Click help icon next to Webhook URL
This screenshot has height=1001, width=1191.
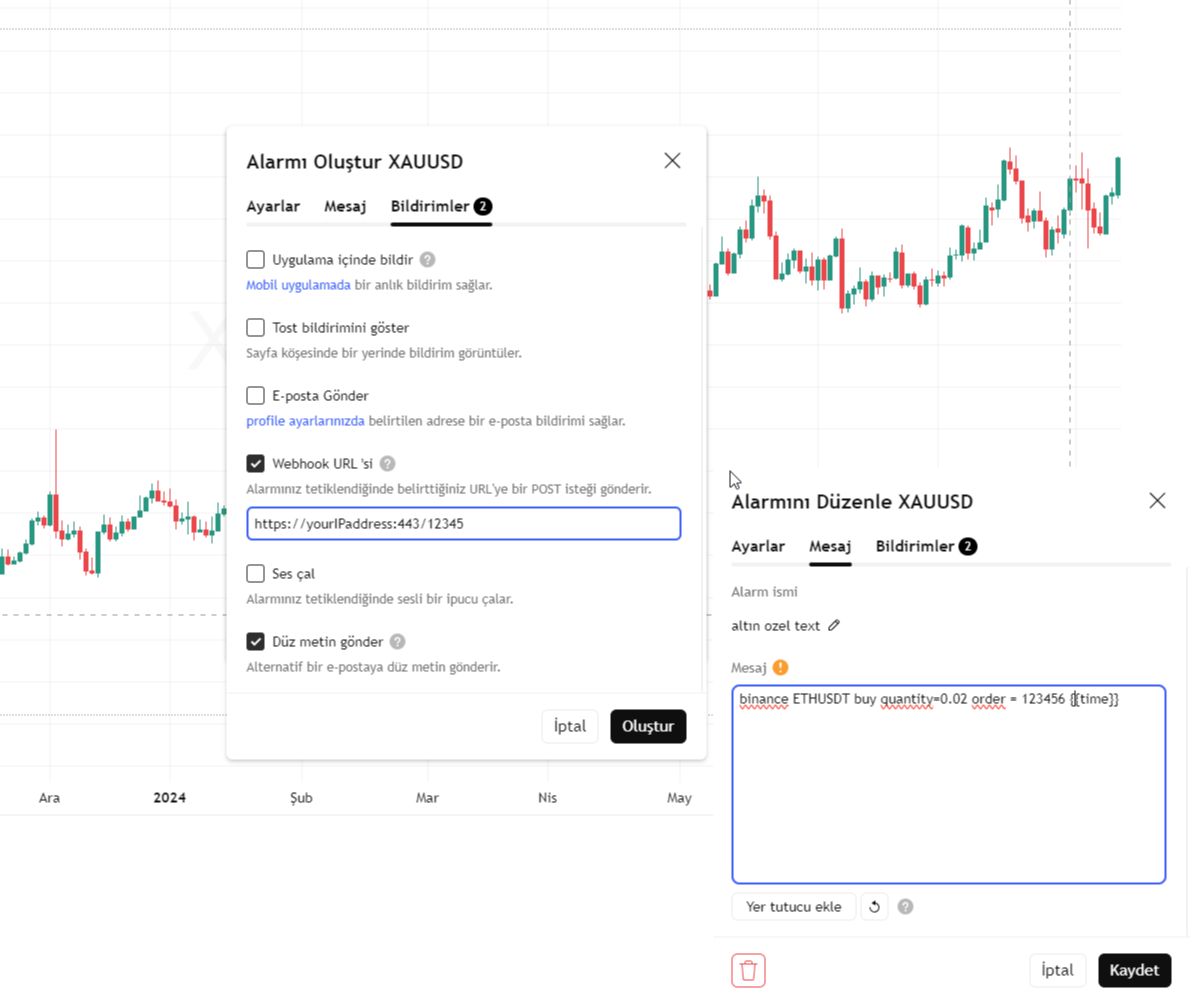tap(388, 464)
